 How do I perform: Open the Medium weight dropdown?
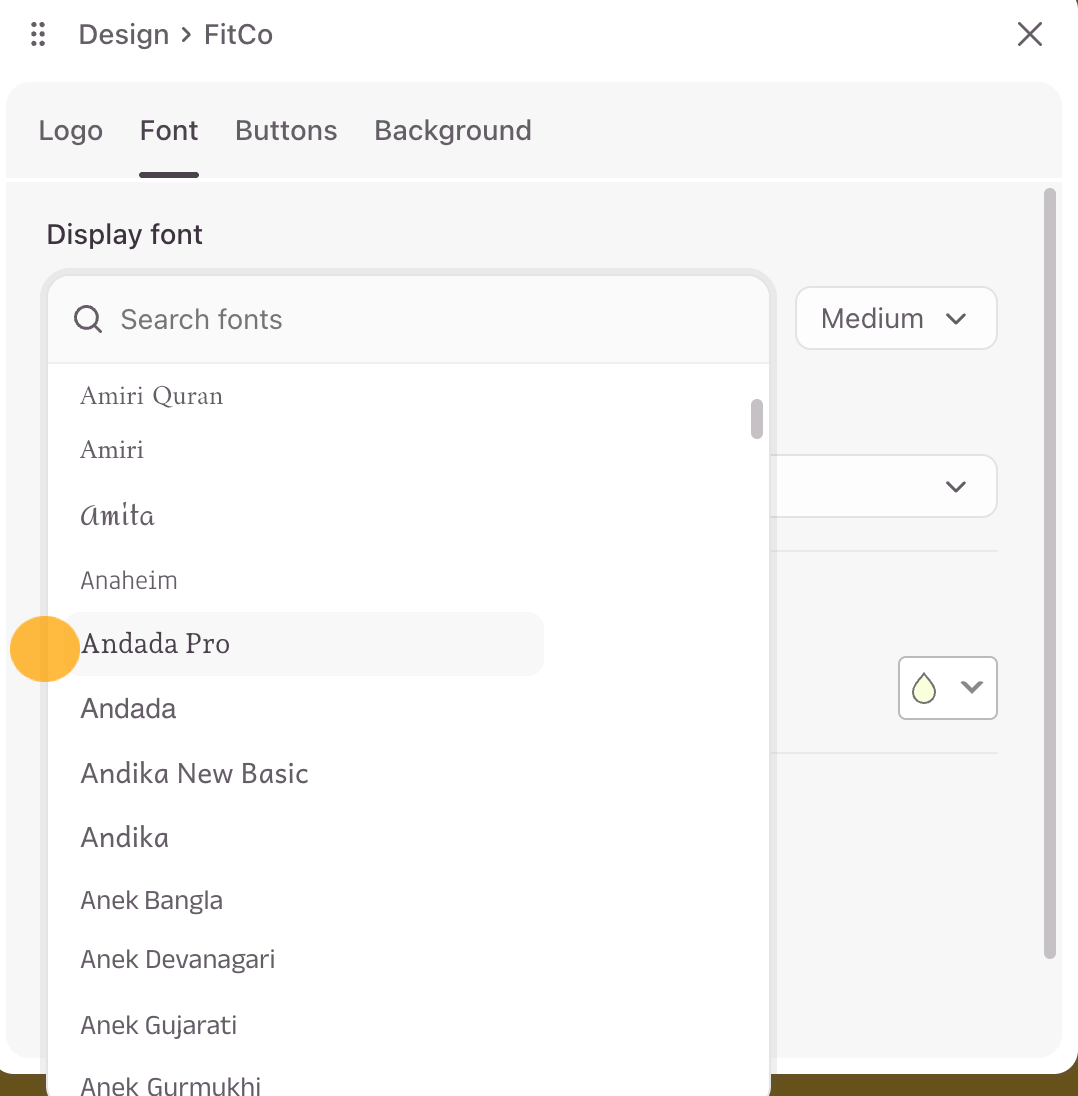(896, 318)
